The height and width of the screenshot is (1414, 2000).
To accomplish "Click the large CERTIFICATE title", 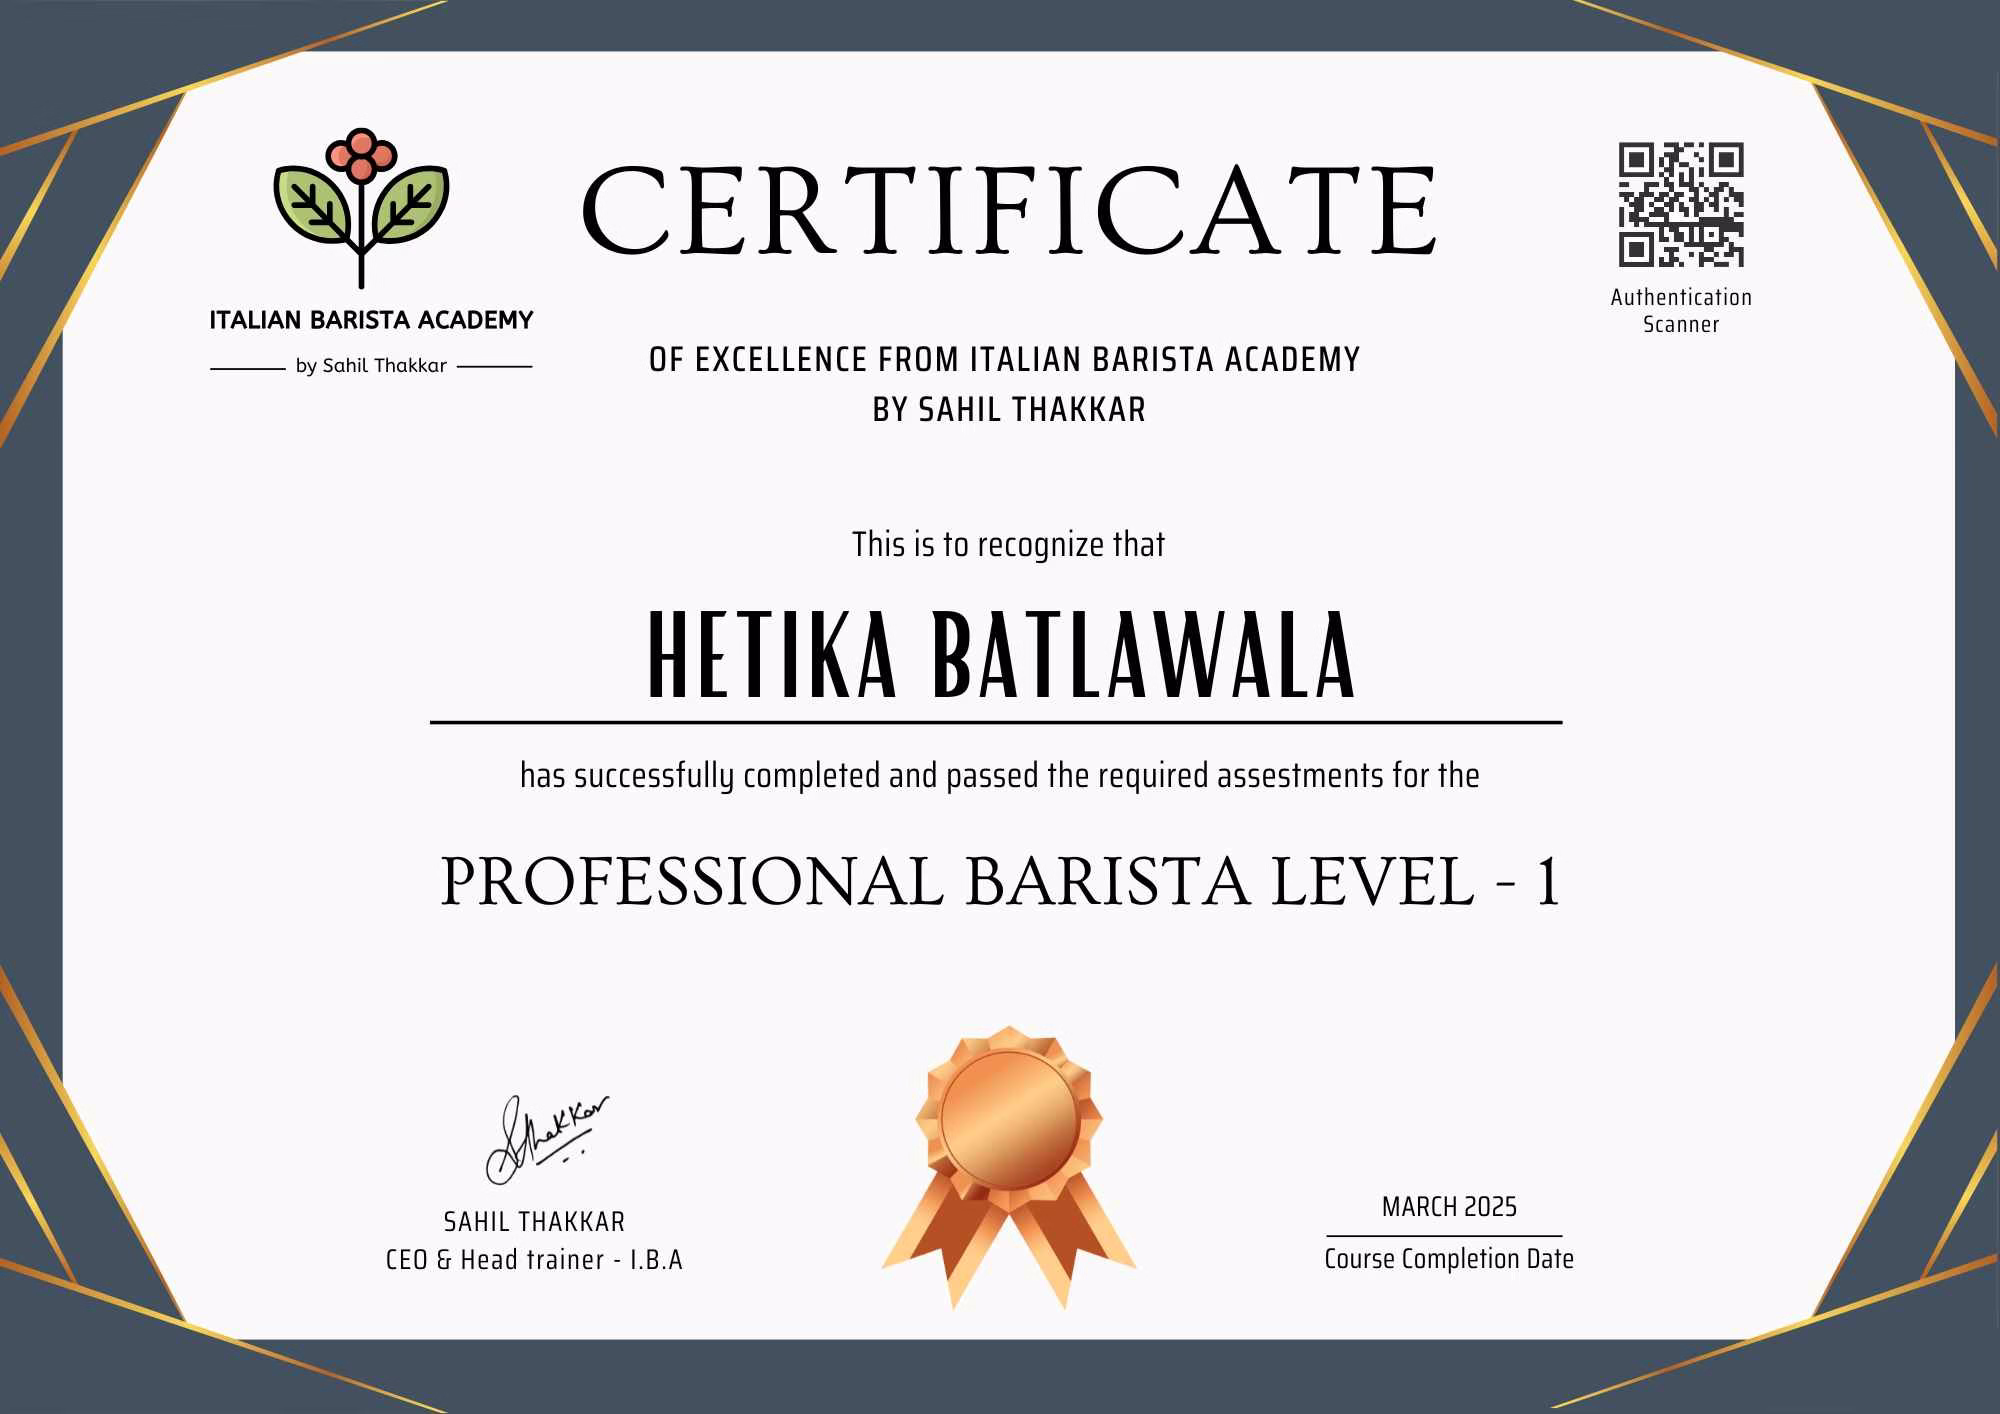I will coord(1008,212).
